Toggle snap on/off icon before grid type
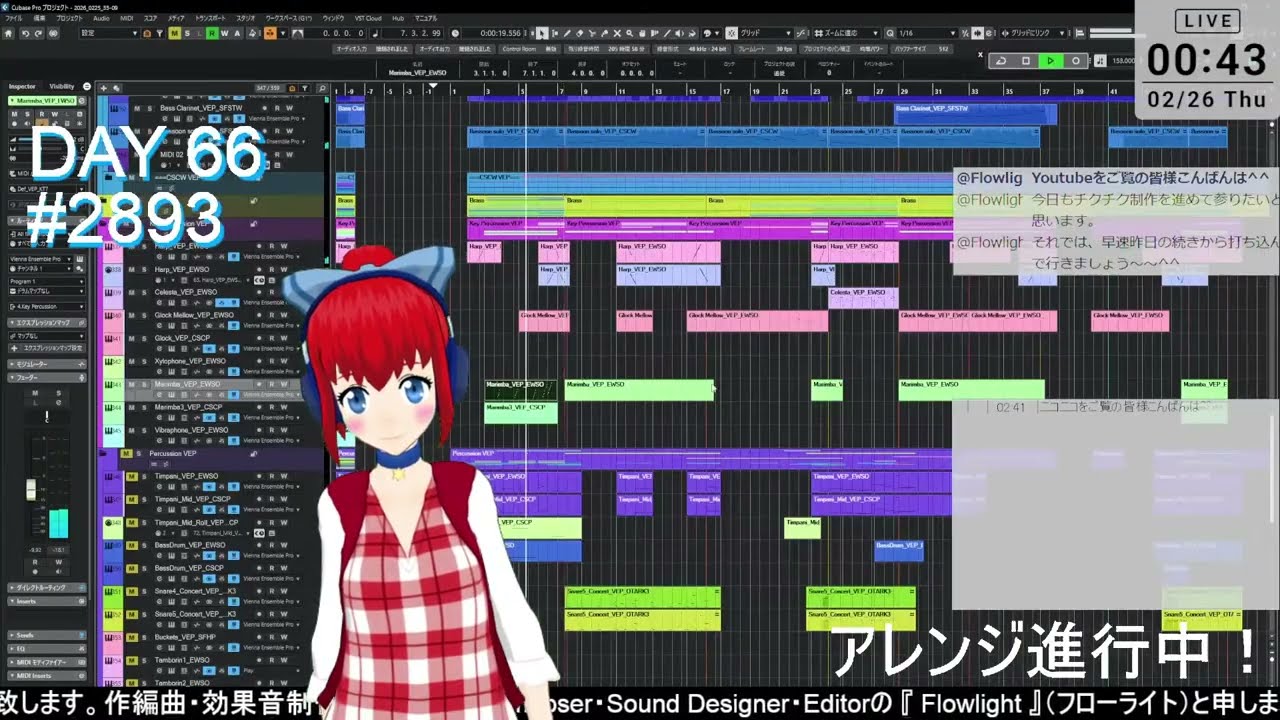Screen dimensions: 1280x720 pos(731,33)
